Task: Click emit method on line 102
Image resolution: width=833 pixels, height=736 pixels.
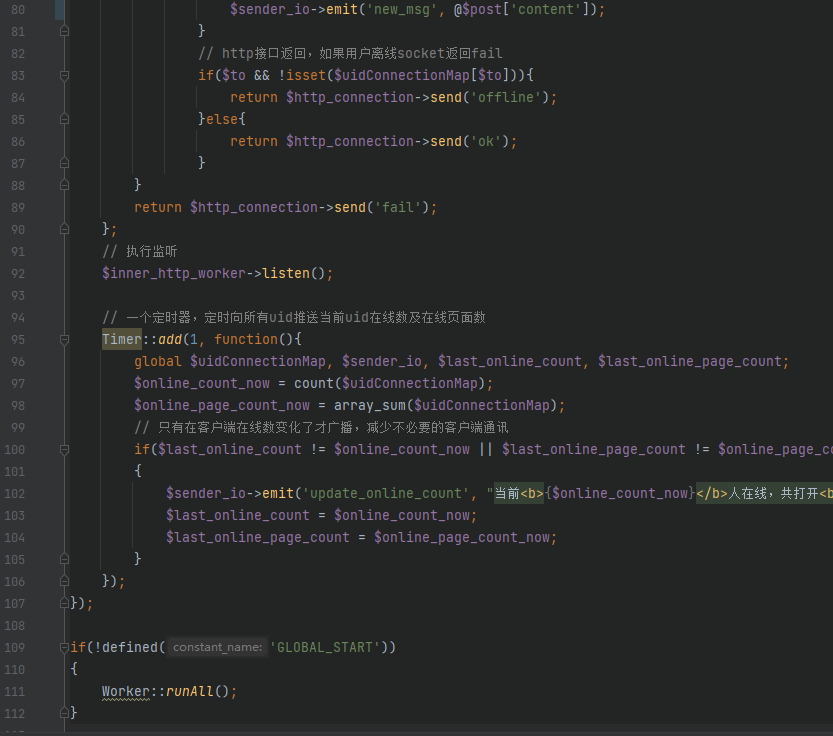Action: click(x=278, y=493)
